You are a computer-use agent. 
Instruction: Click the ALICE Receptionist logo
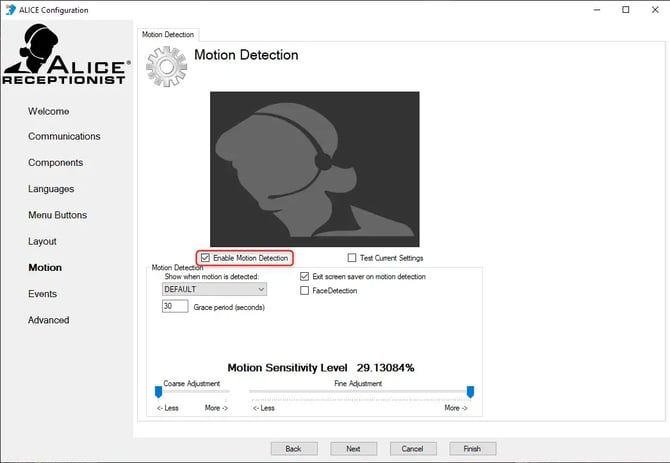coord(66,57)
